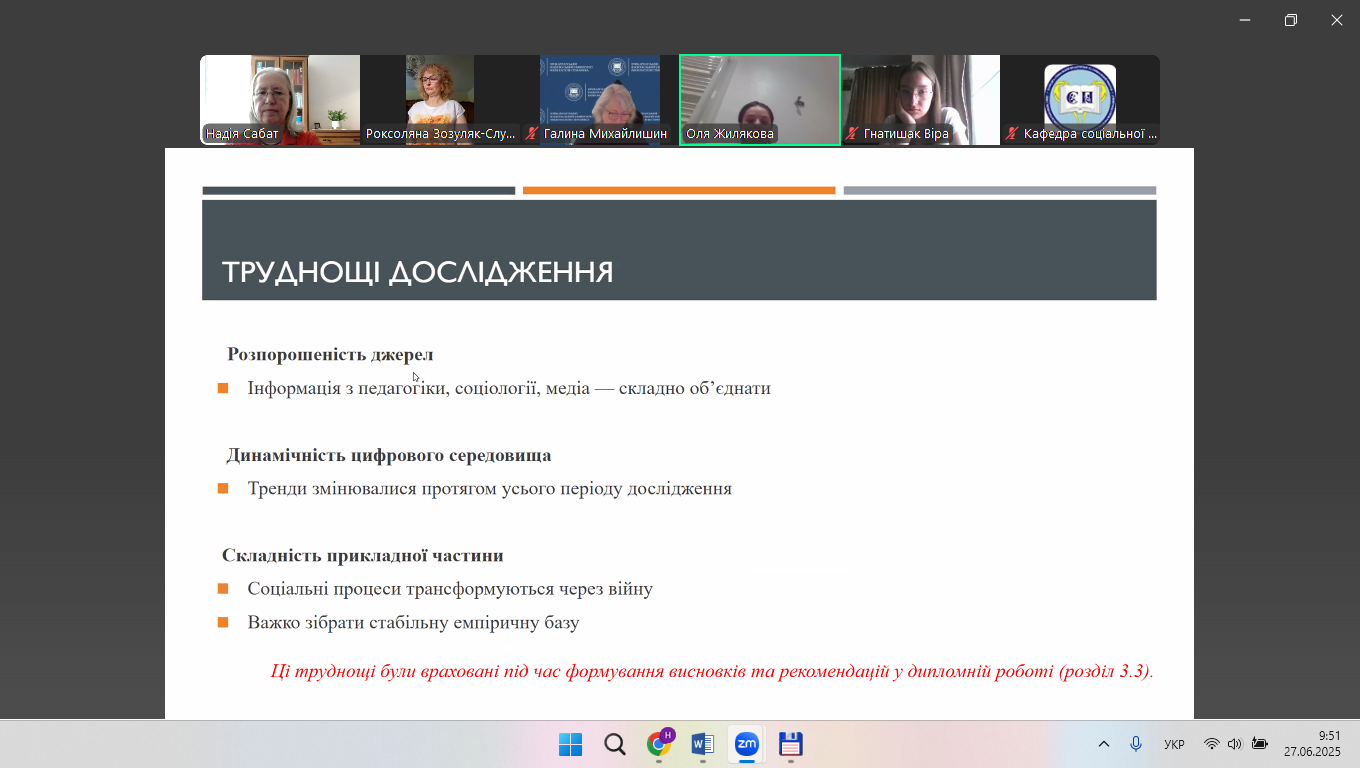This screenshot has height=768, width=1360.
Task: Select Галина Михайлишин participant video
Action: [600, 100]
